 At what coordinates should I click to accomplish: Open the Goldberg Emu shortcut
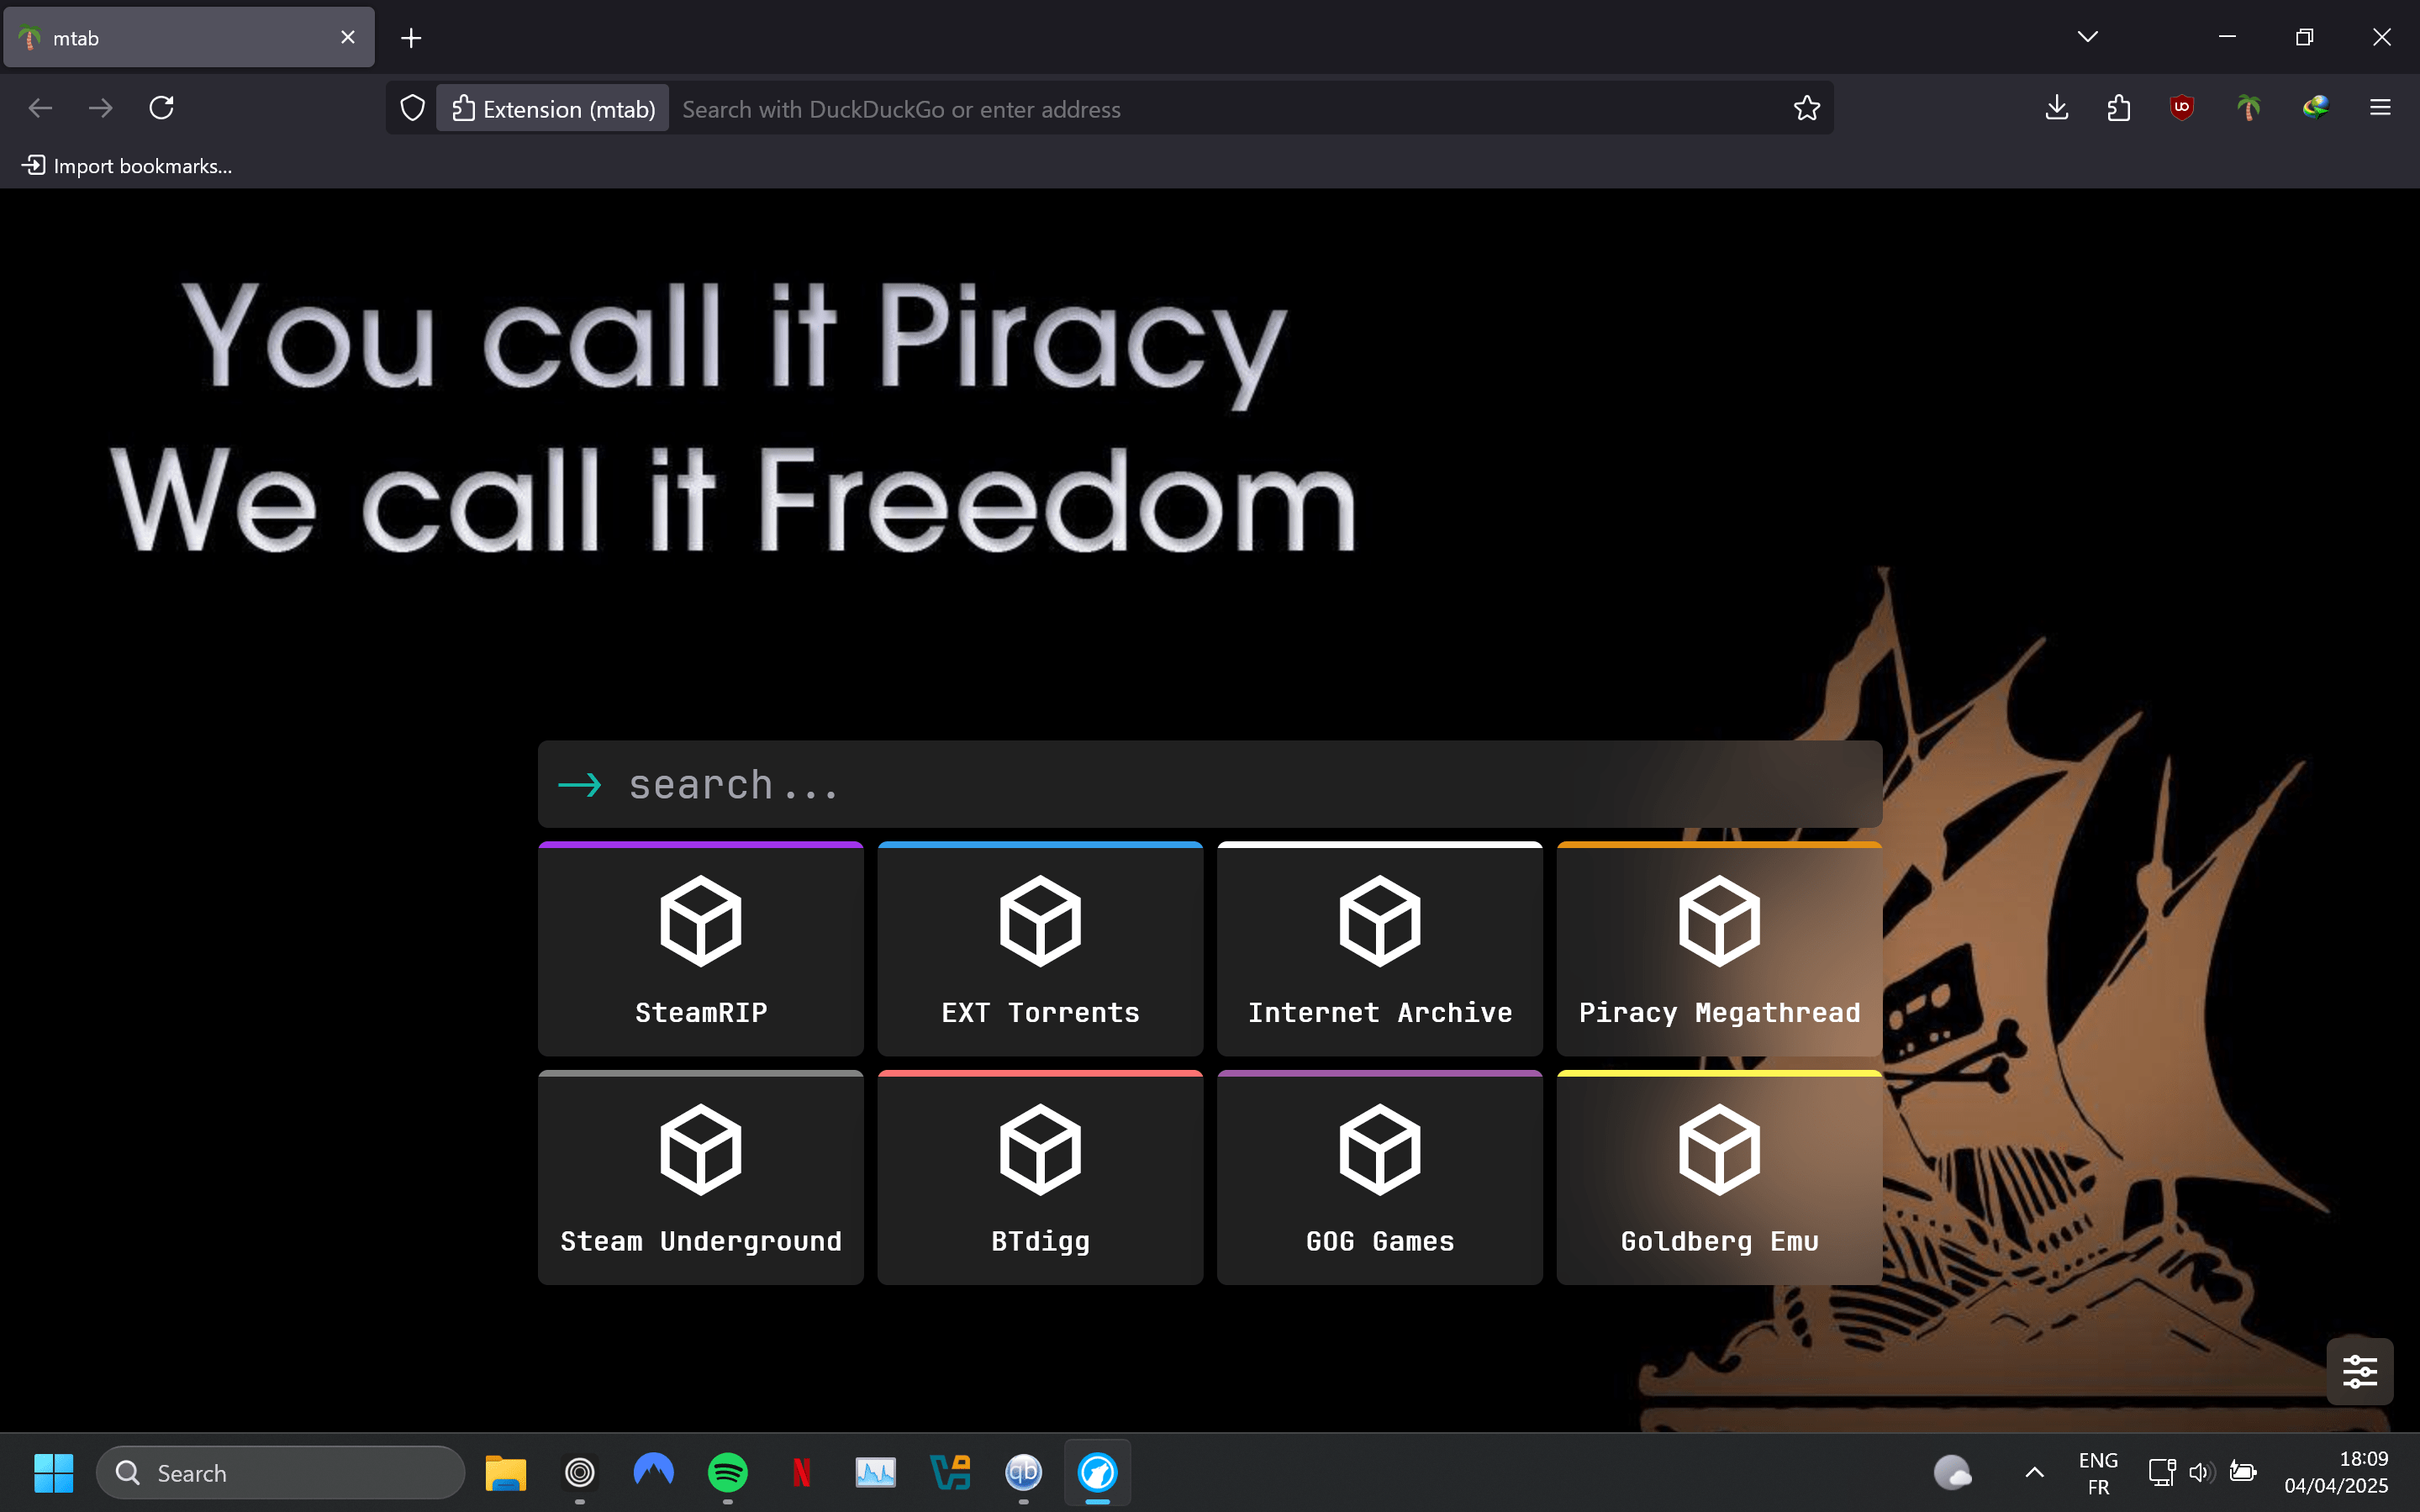point(1718,1178)
